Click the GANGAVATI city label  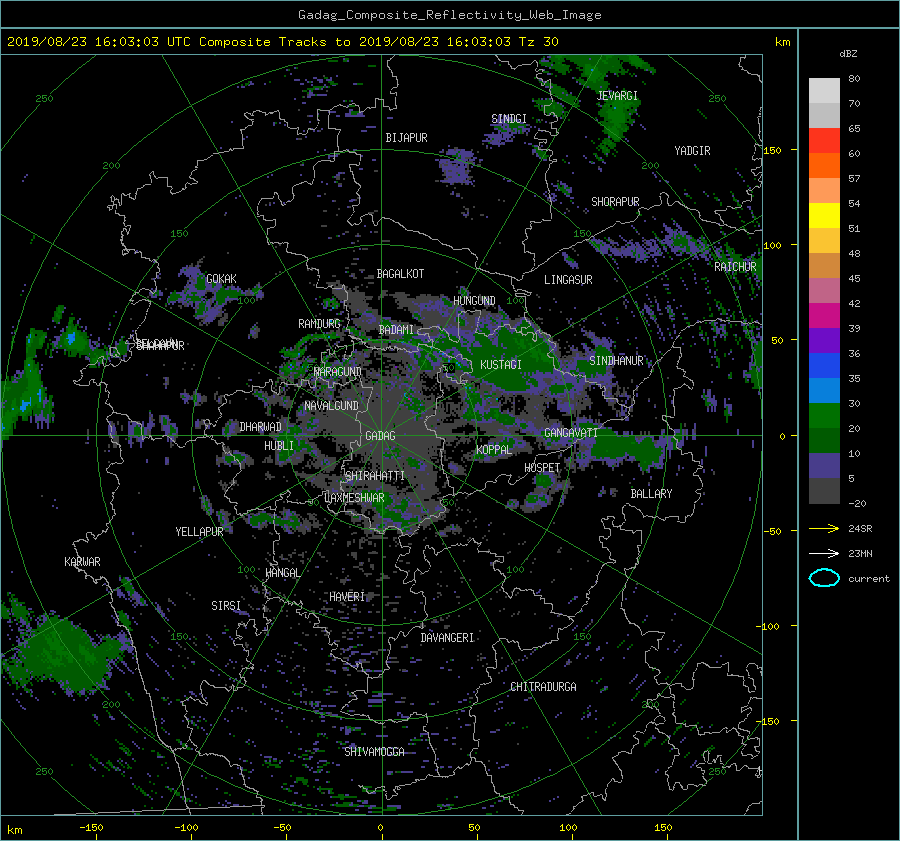click(x=571, y=433)
